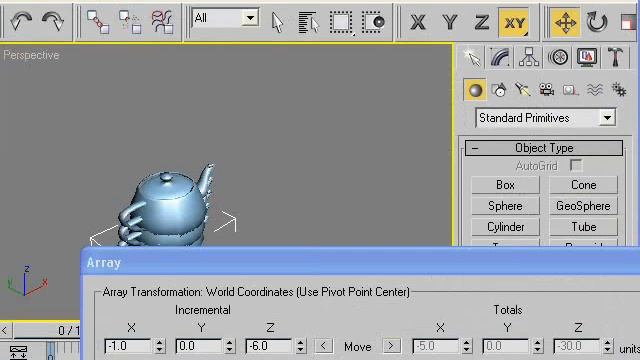
Task: Click the Incremental Z move field
Action: [269, 346]
